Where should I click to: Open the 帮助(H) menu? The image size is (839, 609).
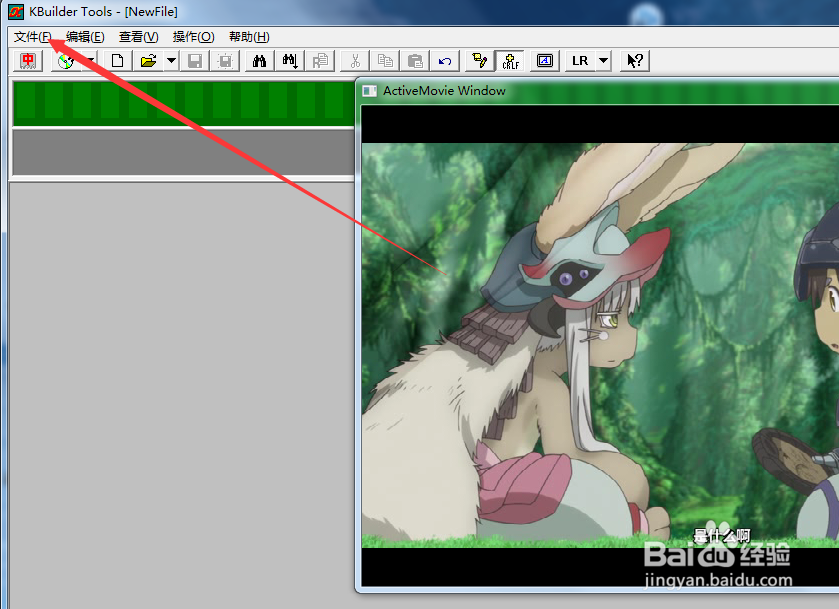(x=249, y=37)
